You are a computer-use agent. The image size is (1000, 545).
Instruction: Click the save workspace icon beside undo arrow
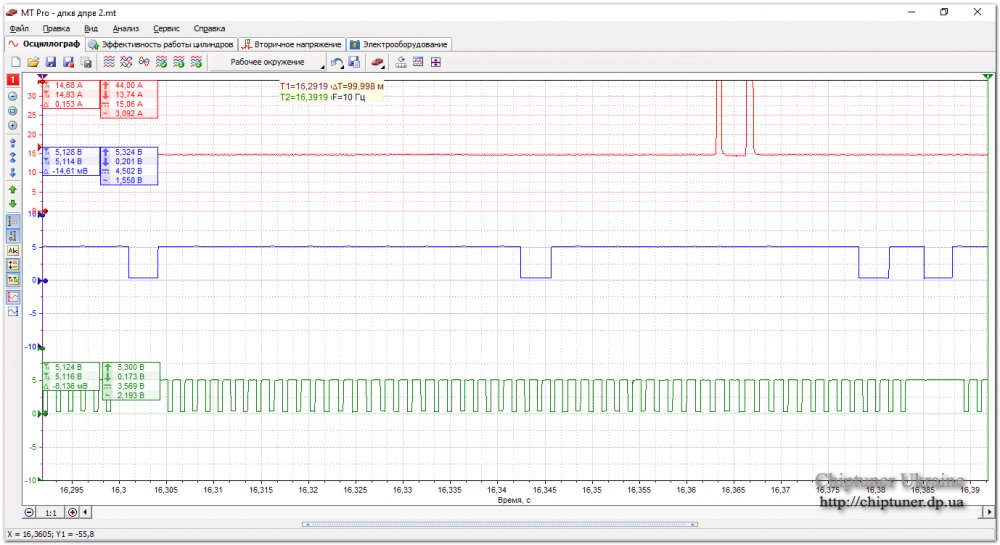pos(355,62)
